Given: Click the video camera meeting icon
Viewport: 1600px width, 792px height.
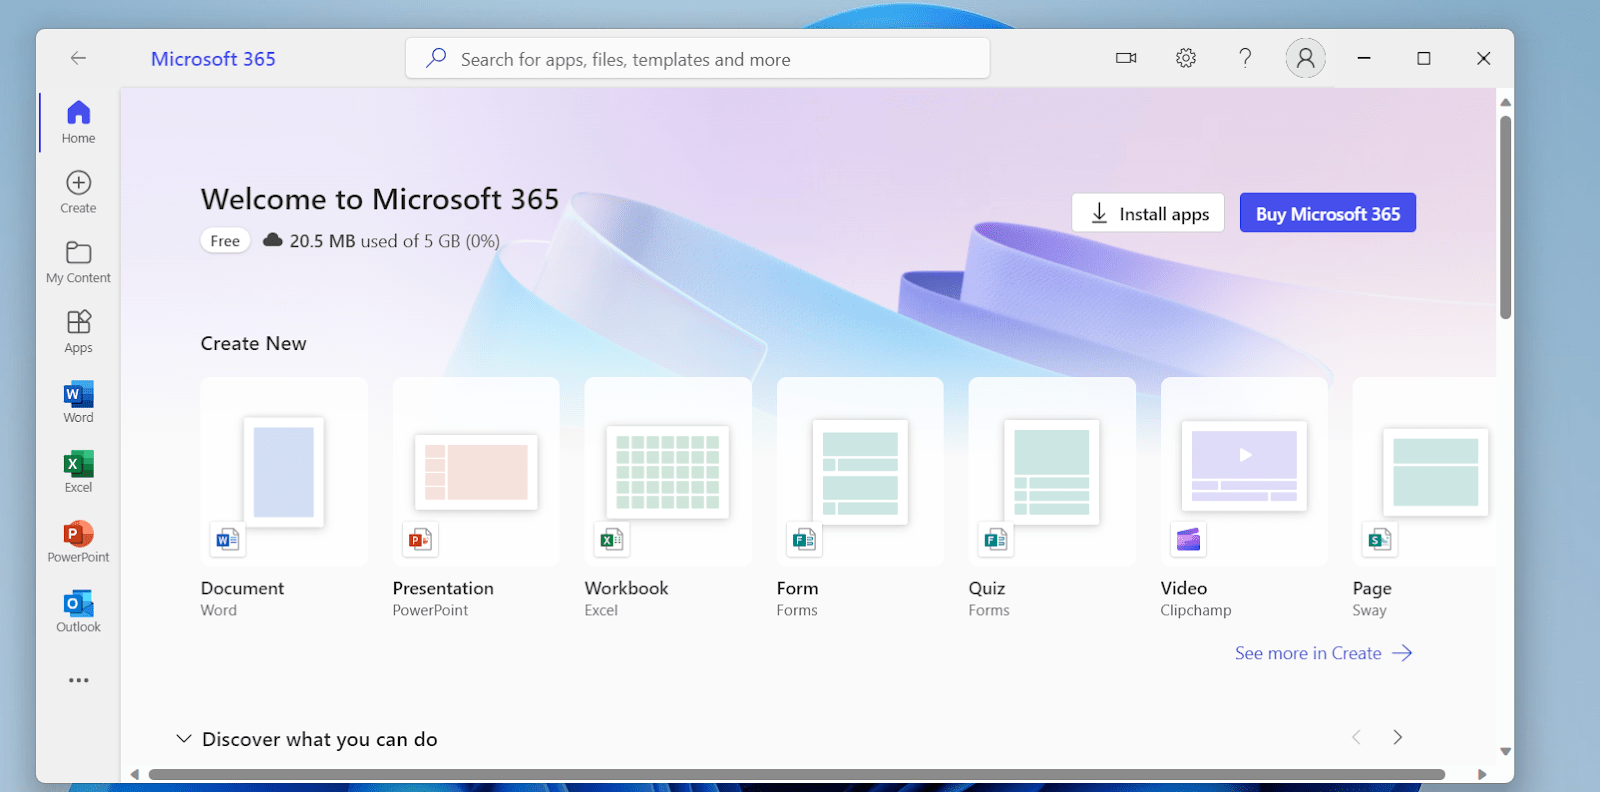Looking at the screenshot, I should [1126, 58].
